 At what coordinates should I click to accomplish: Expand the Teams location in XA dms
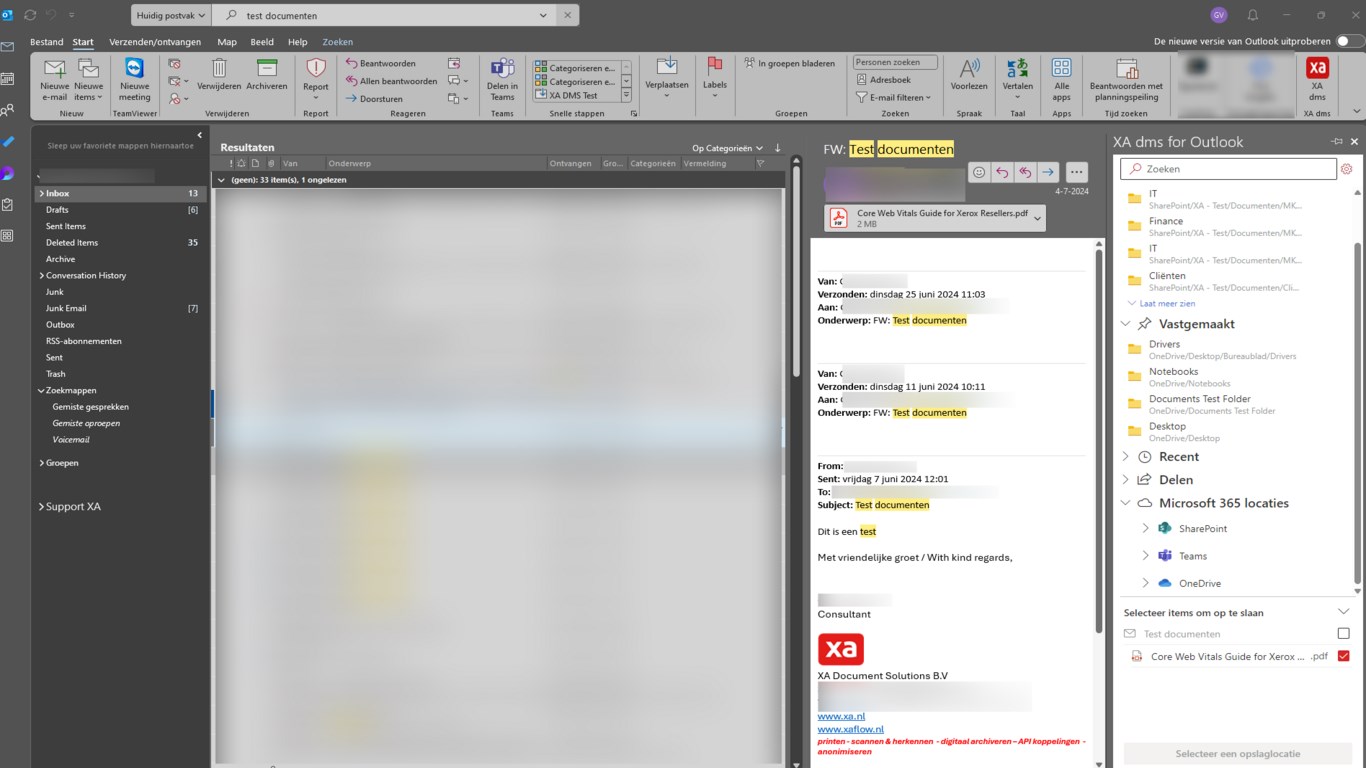(x=1146, y=556)
